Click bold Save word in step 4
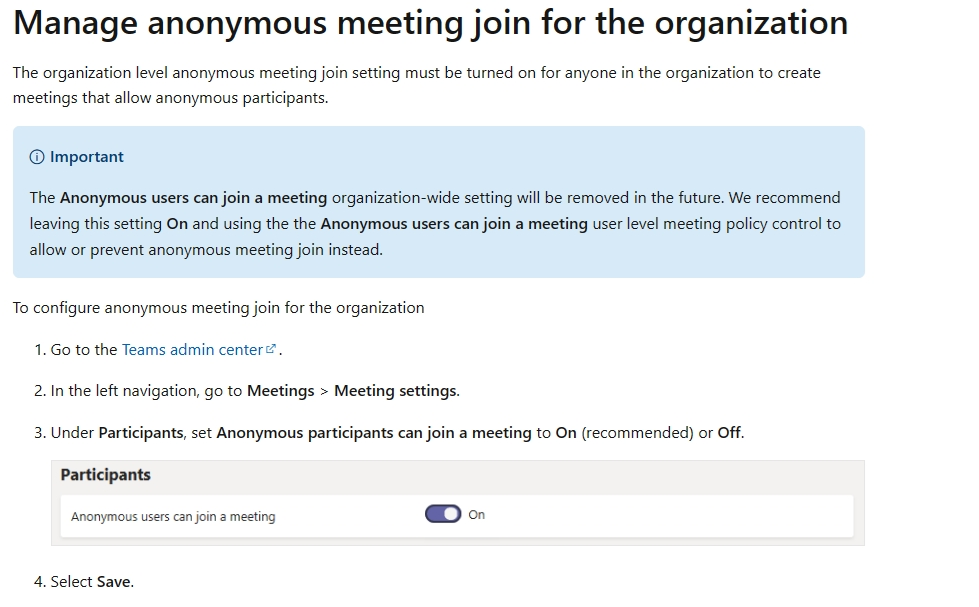The width and height of the screenshot is (979, 607). (x=114, y=582)
